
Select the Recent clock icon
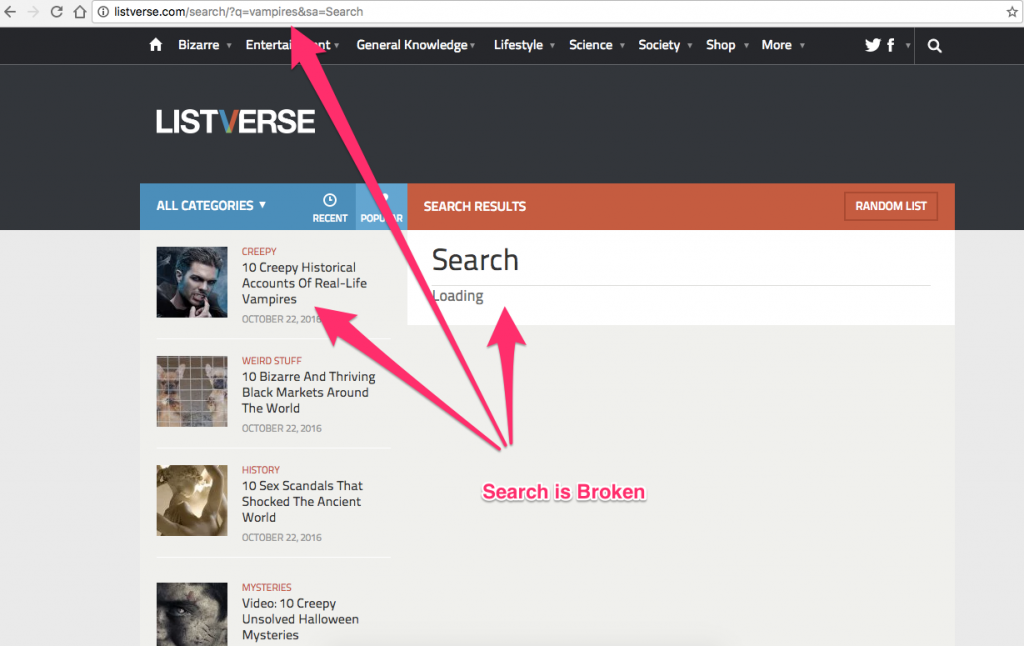[x=330, y=200]
